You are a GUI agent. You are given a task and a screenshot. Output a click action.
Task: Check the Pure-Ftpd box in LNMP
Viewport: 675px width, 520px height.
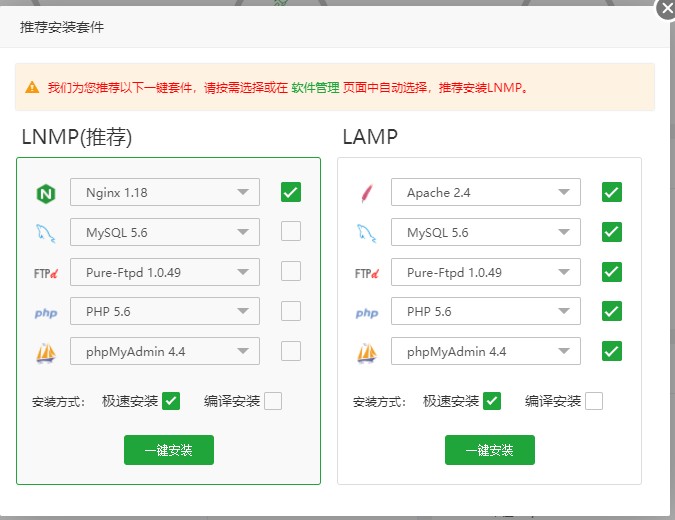click(x=291, y=271)
